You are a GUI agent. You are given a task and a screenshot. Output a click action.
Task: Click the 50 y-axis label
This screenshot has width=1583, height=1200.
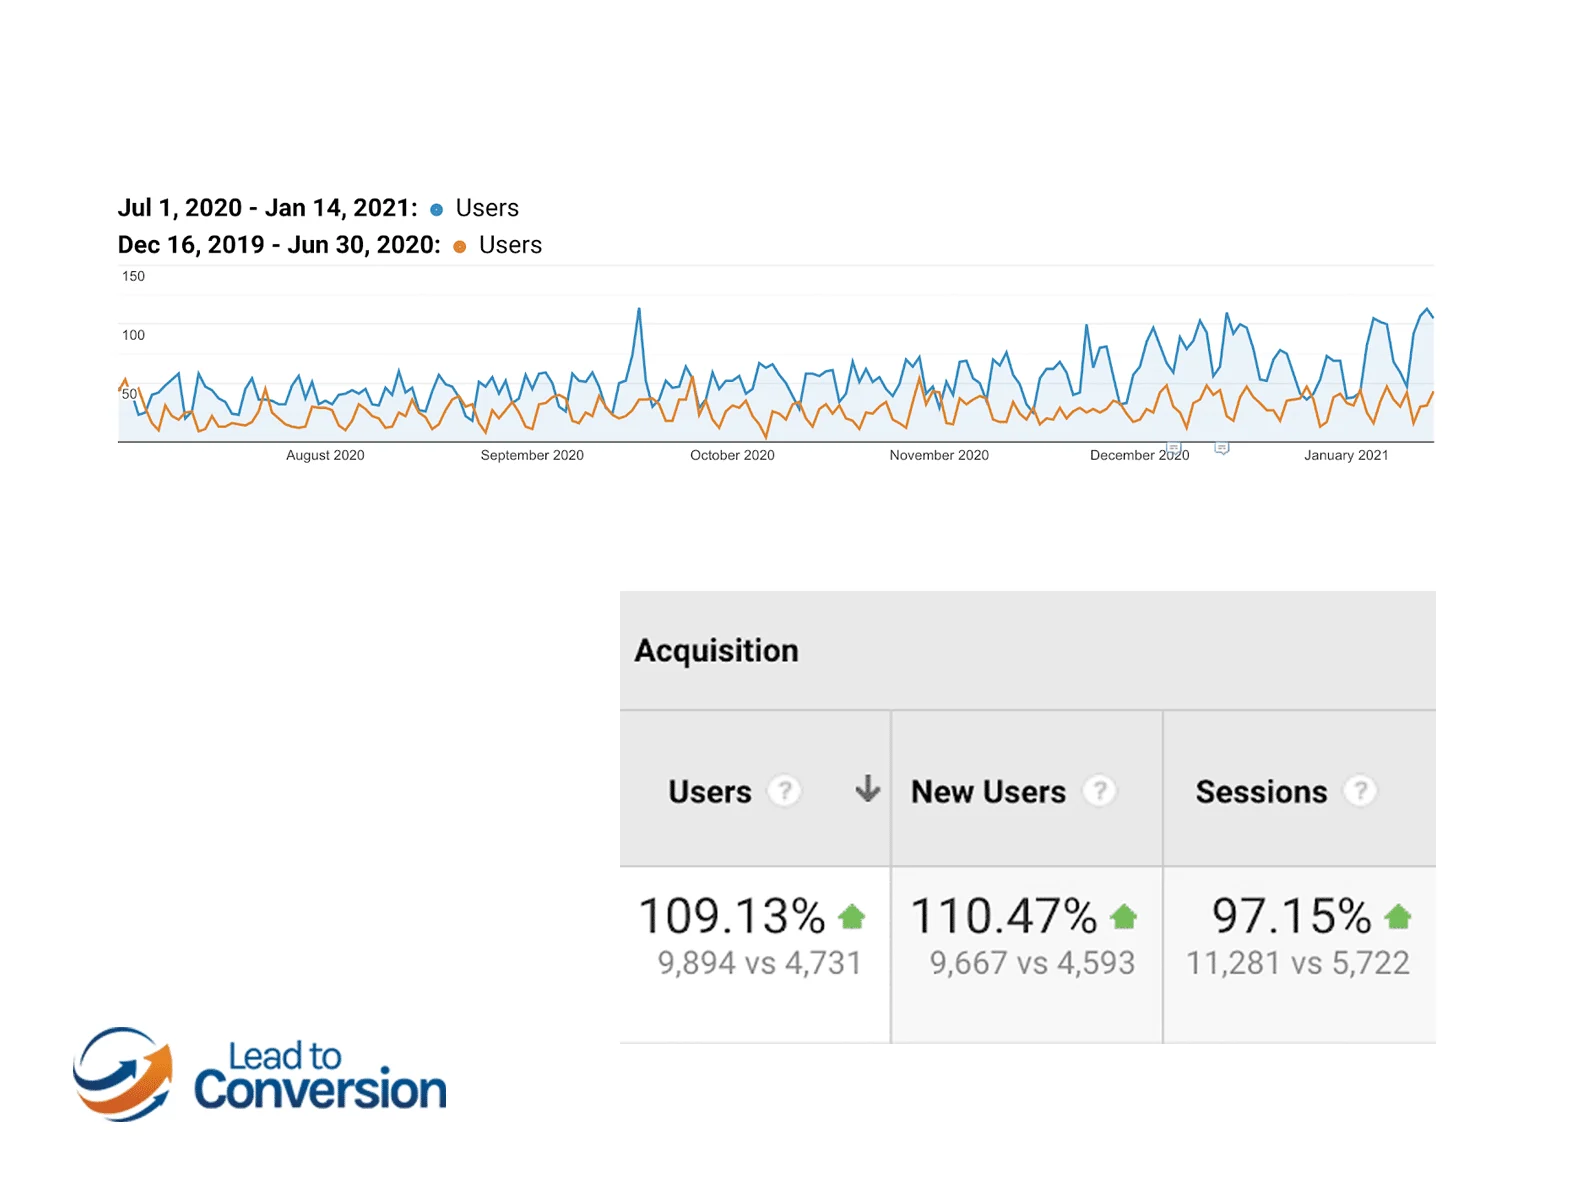(129, 394)
